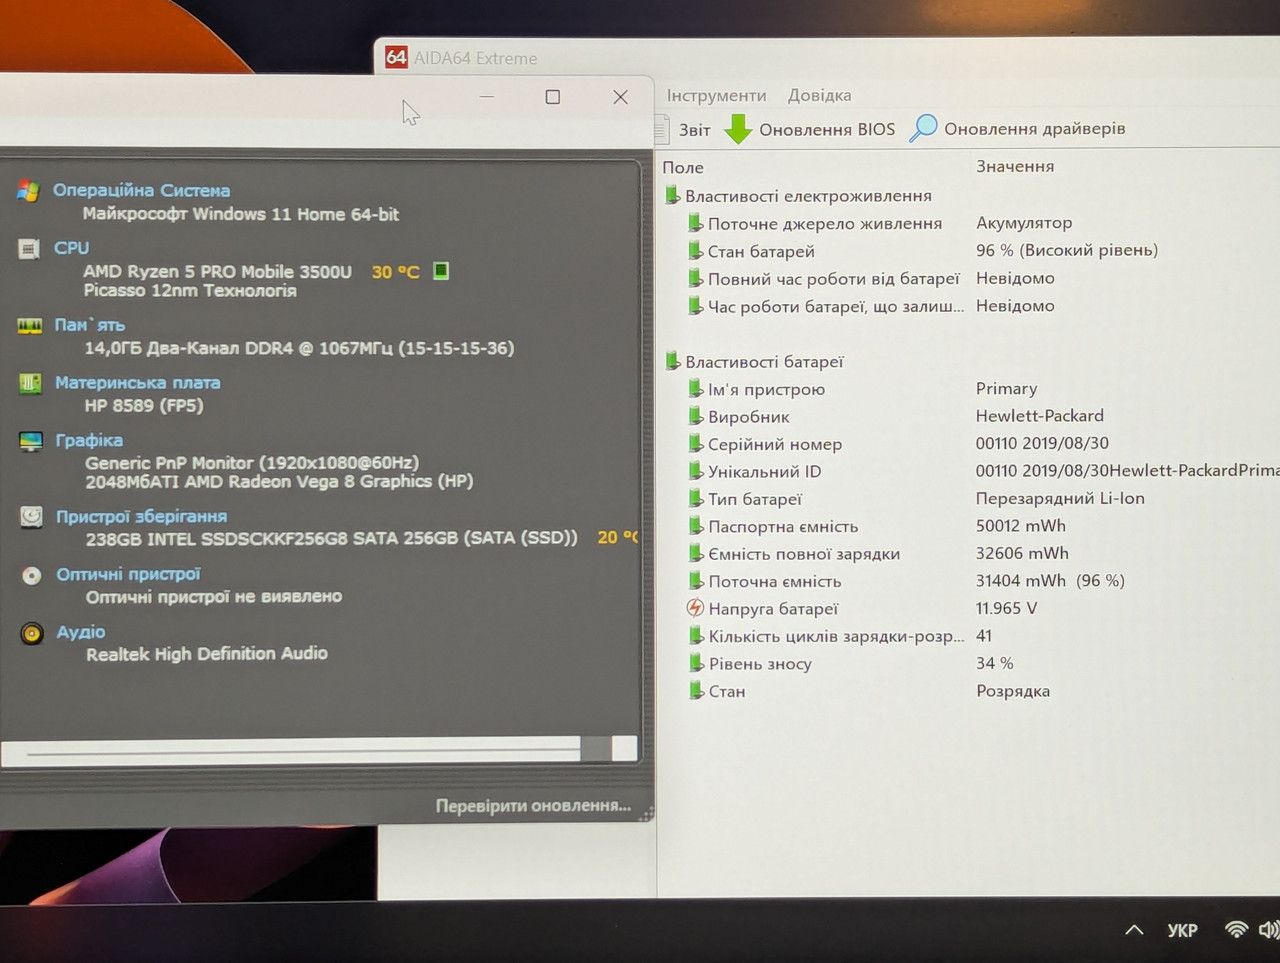Click the AIDA64 logo in the title bar
Image resolution: width=1280 pixels, height=963 pixels.
[396, 57]
